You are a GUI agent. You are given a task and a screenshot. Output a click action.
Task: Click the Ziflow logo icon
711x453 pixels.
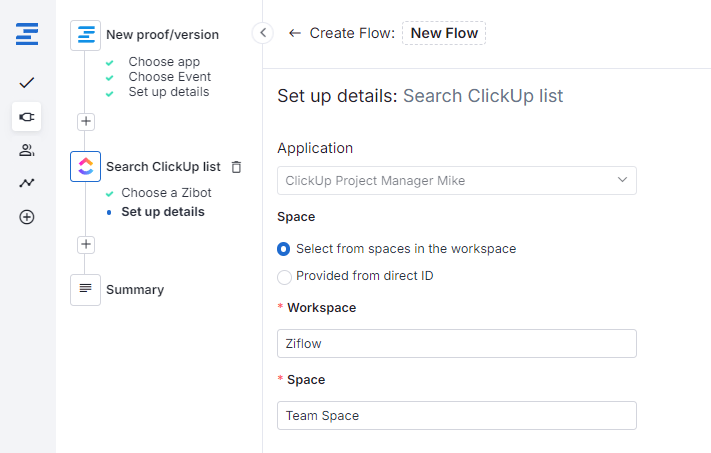[x=27, y=35]
